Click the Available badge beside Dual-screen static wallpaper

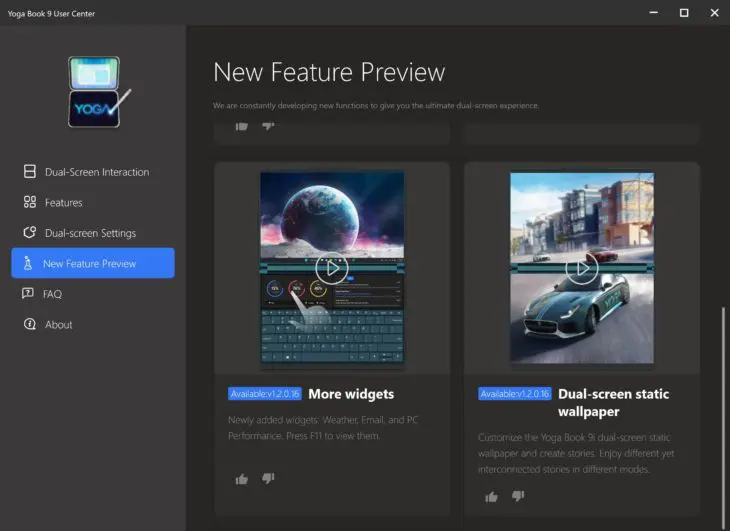(x=515, y=394)
